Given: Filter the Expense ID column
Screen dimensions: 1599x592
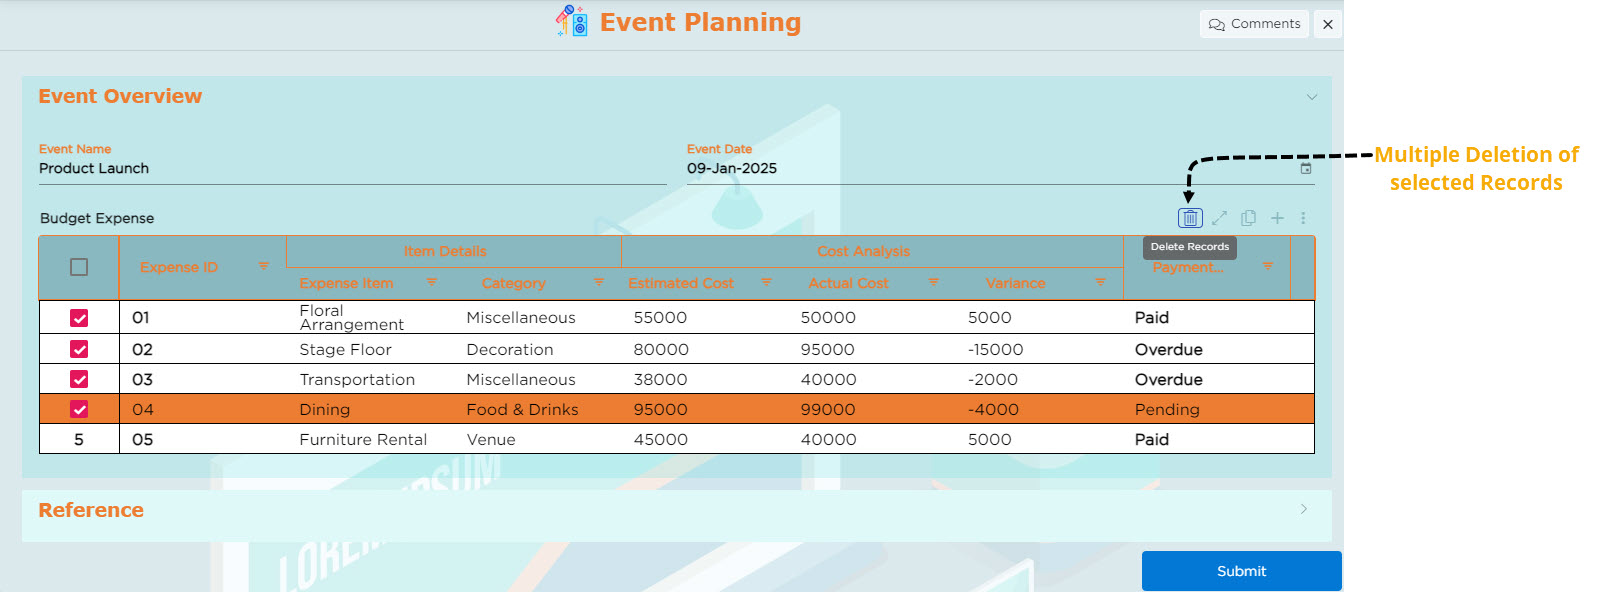Looking at the screenshot, I should tap(264, 267).
